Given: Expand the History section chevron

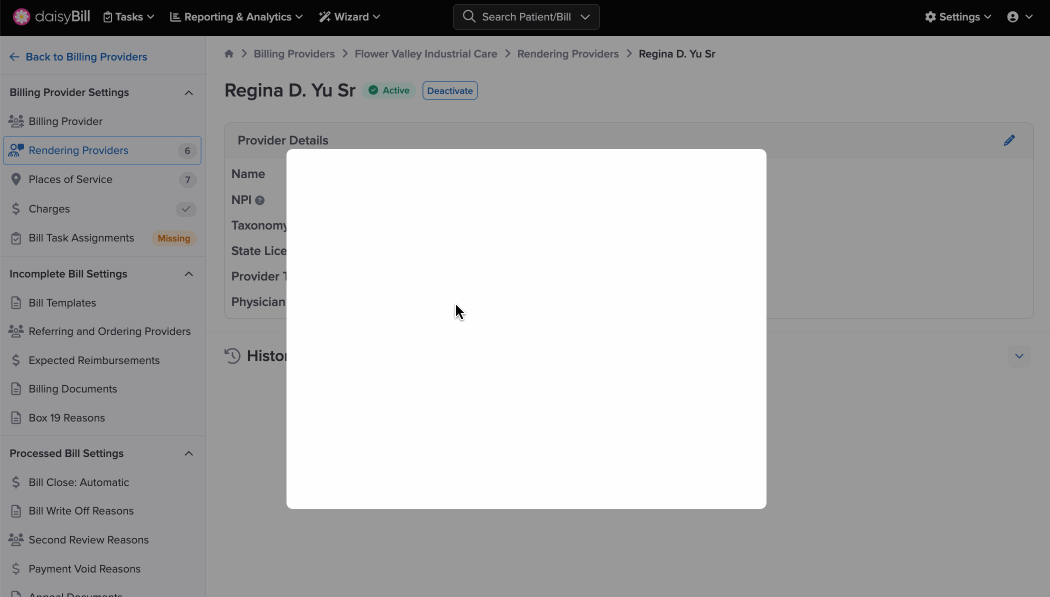Looking at the screenshot, I should coord(1019,356).
